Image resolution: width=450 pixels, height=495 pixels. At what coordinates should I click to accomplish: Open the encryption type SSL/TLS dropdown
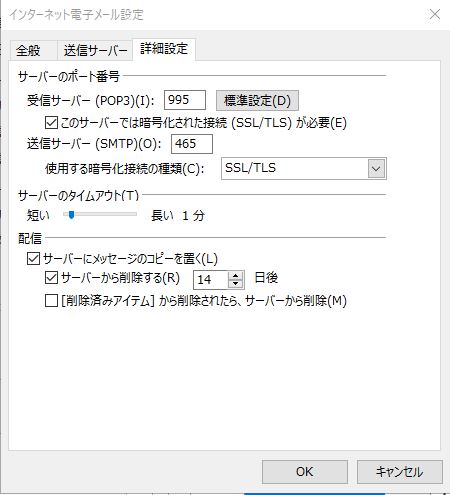(304, 168)
